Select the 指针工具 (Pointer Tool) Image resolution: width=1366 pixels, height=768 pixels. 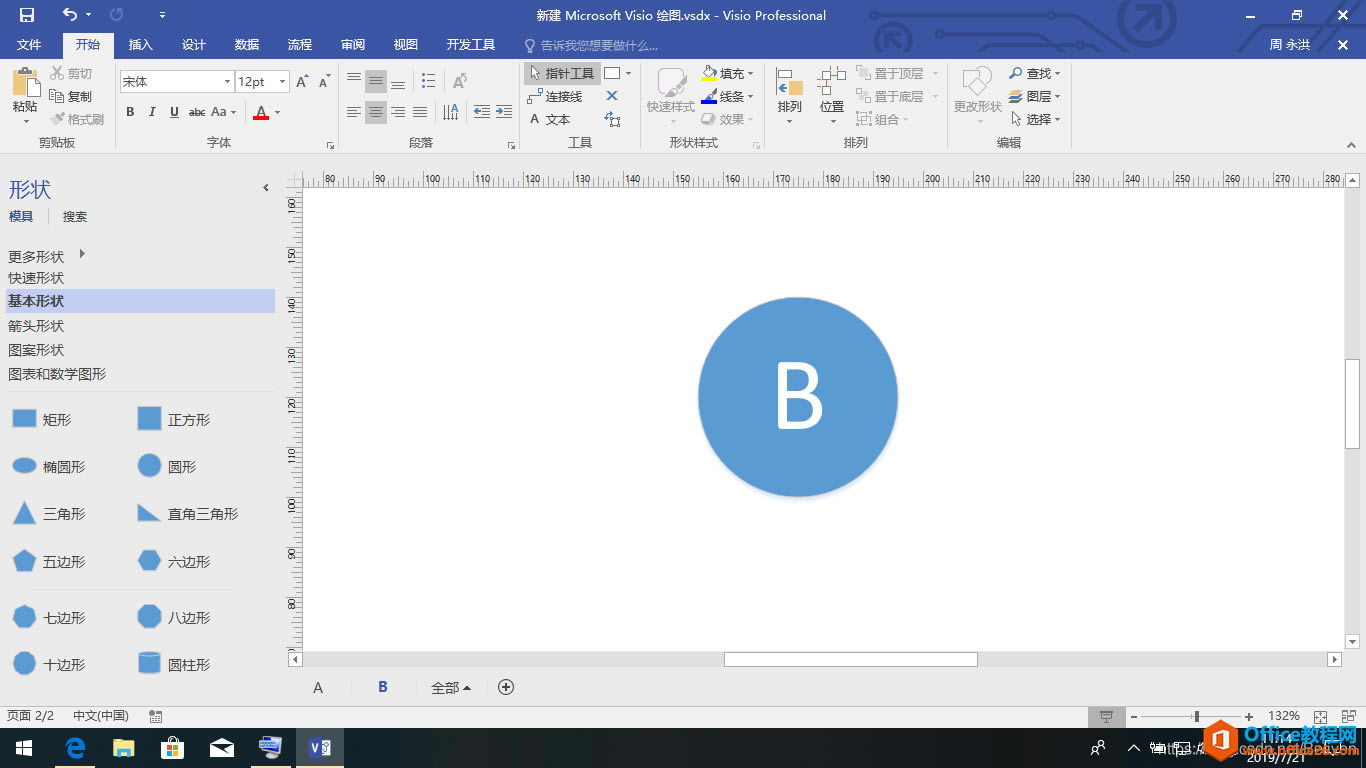564,72
